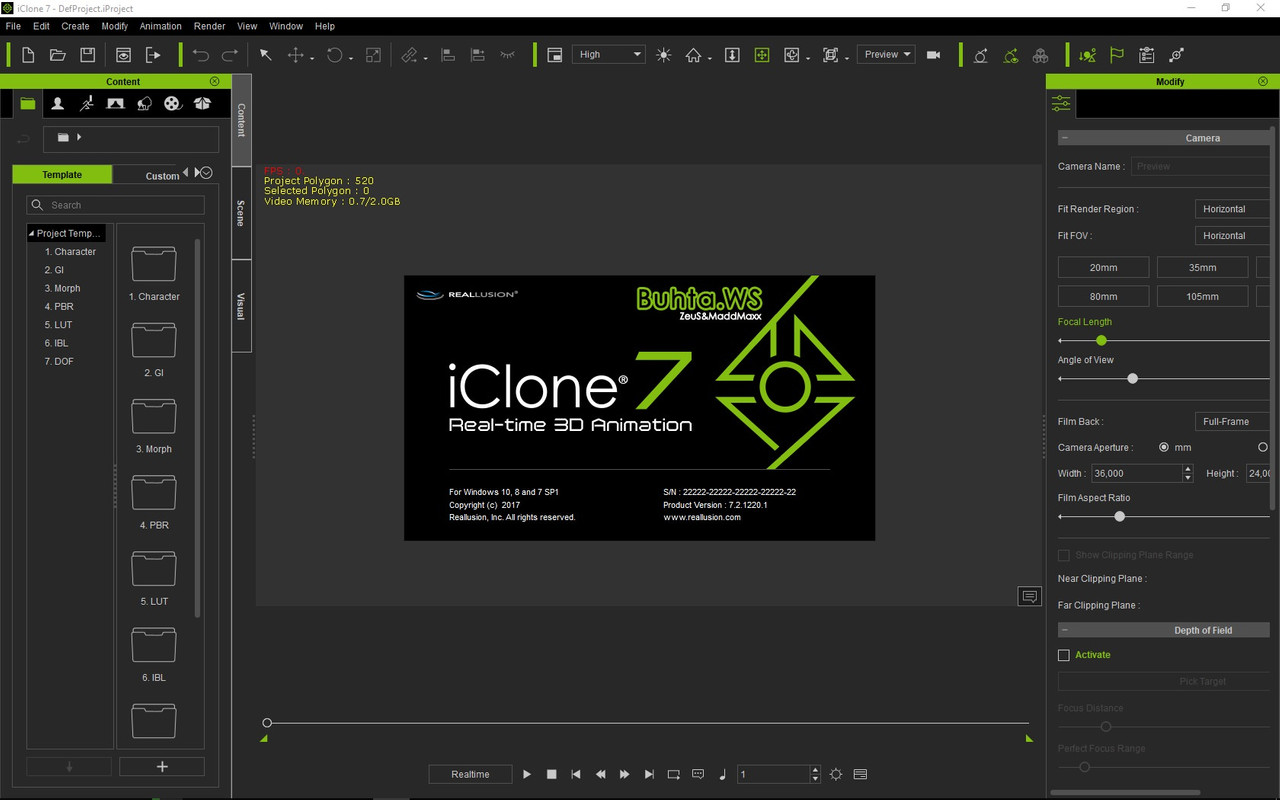Image resolution: width=1280 pixels, height=800 pixels.
Task: Open the box-shaped Props tab in Content
Action: [x=202, y=103]
